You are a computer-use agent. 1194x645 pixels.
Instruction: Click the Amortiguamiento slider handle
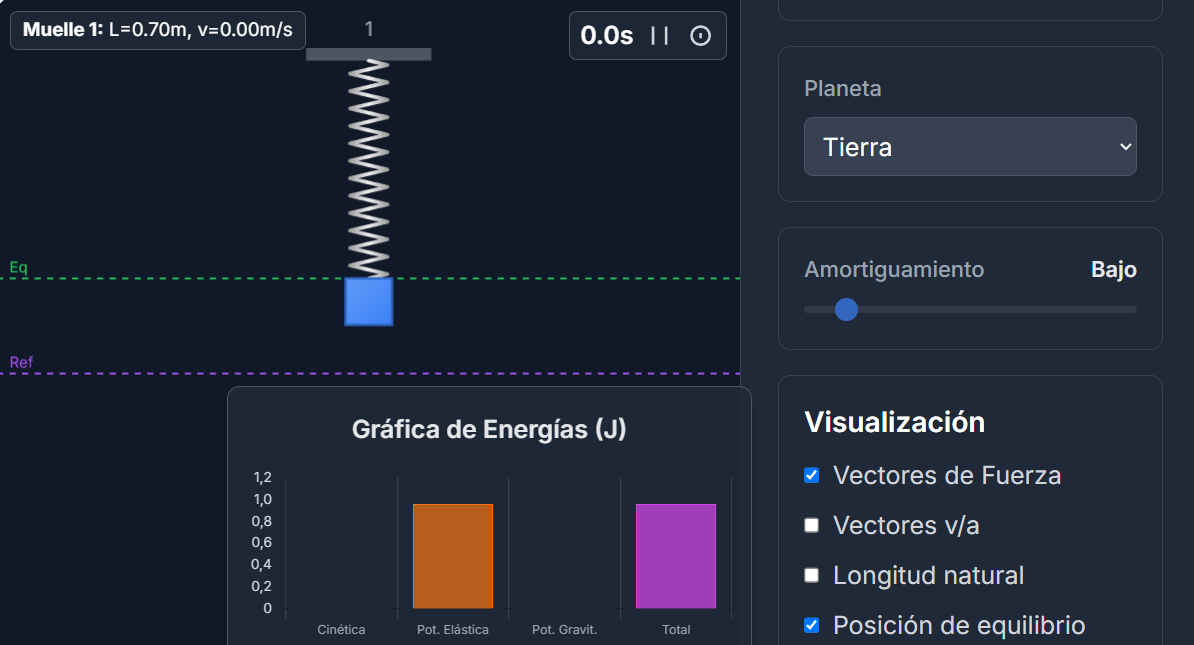(846, 309)
